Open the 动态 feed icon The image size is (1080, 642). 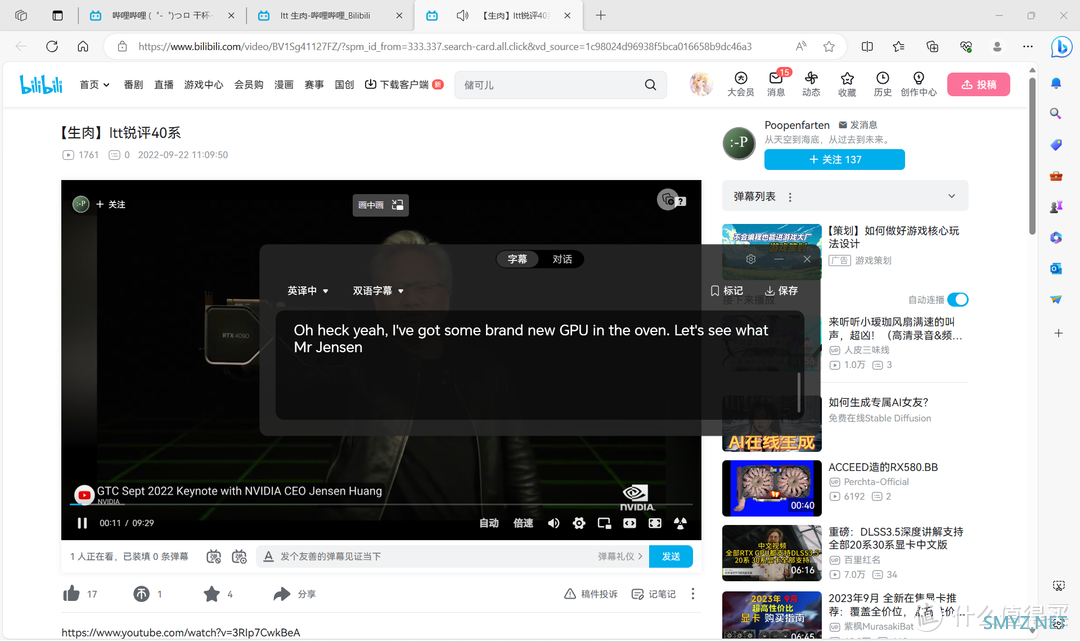(x=811, y=84)
